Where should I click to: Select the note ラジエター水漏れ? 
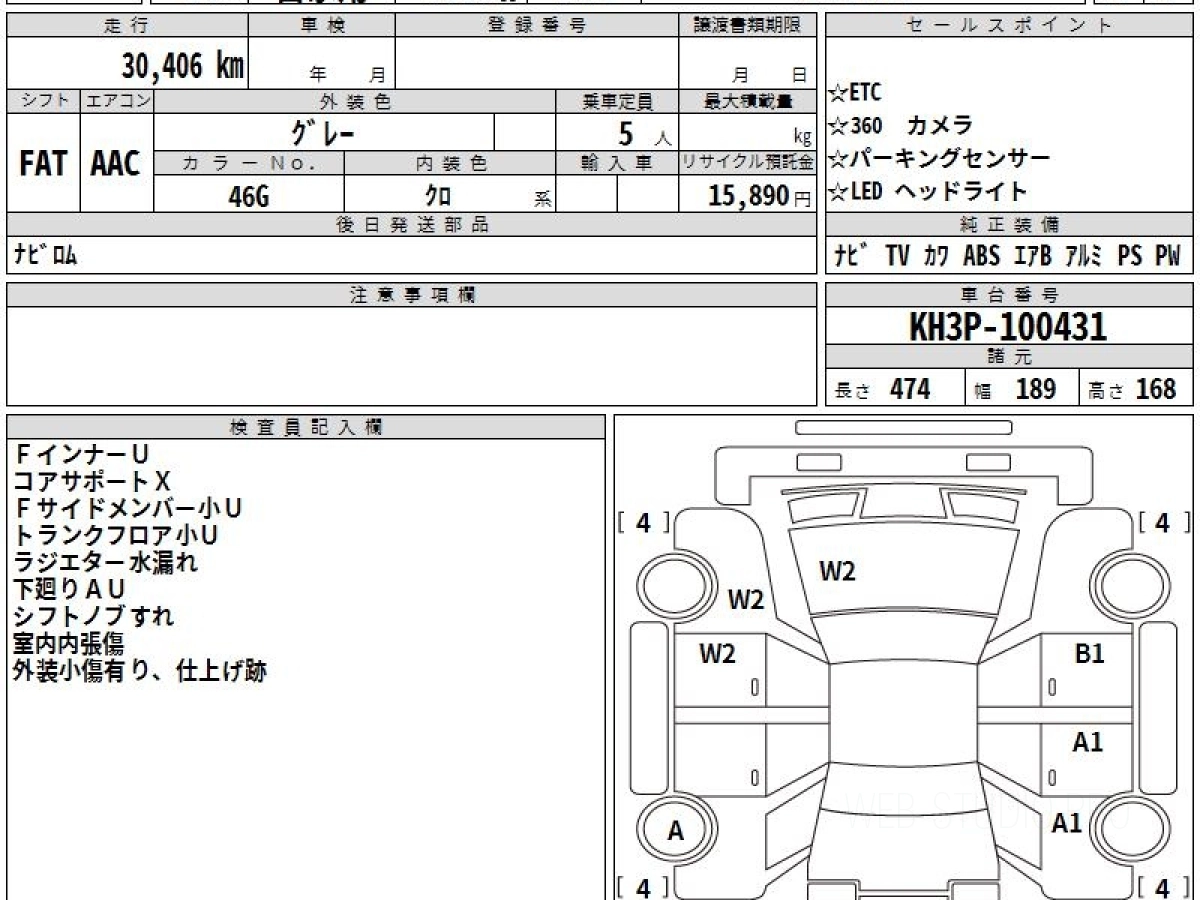point(105,562)
